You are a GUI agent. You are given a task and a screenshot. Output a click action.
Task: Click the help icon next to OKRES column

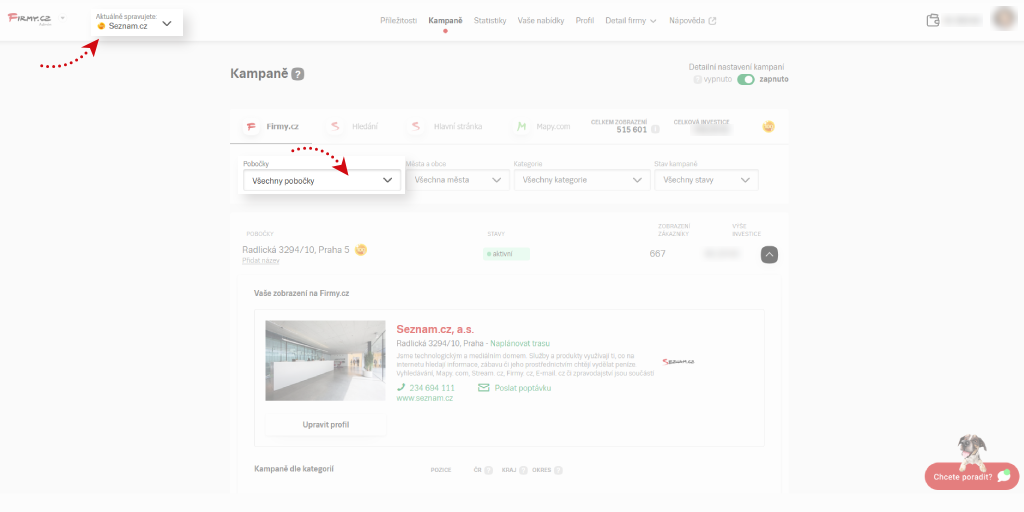point(558,470)
